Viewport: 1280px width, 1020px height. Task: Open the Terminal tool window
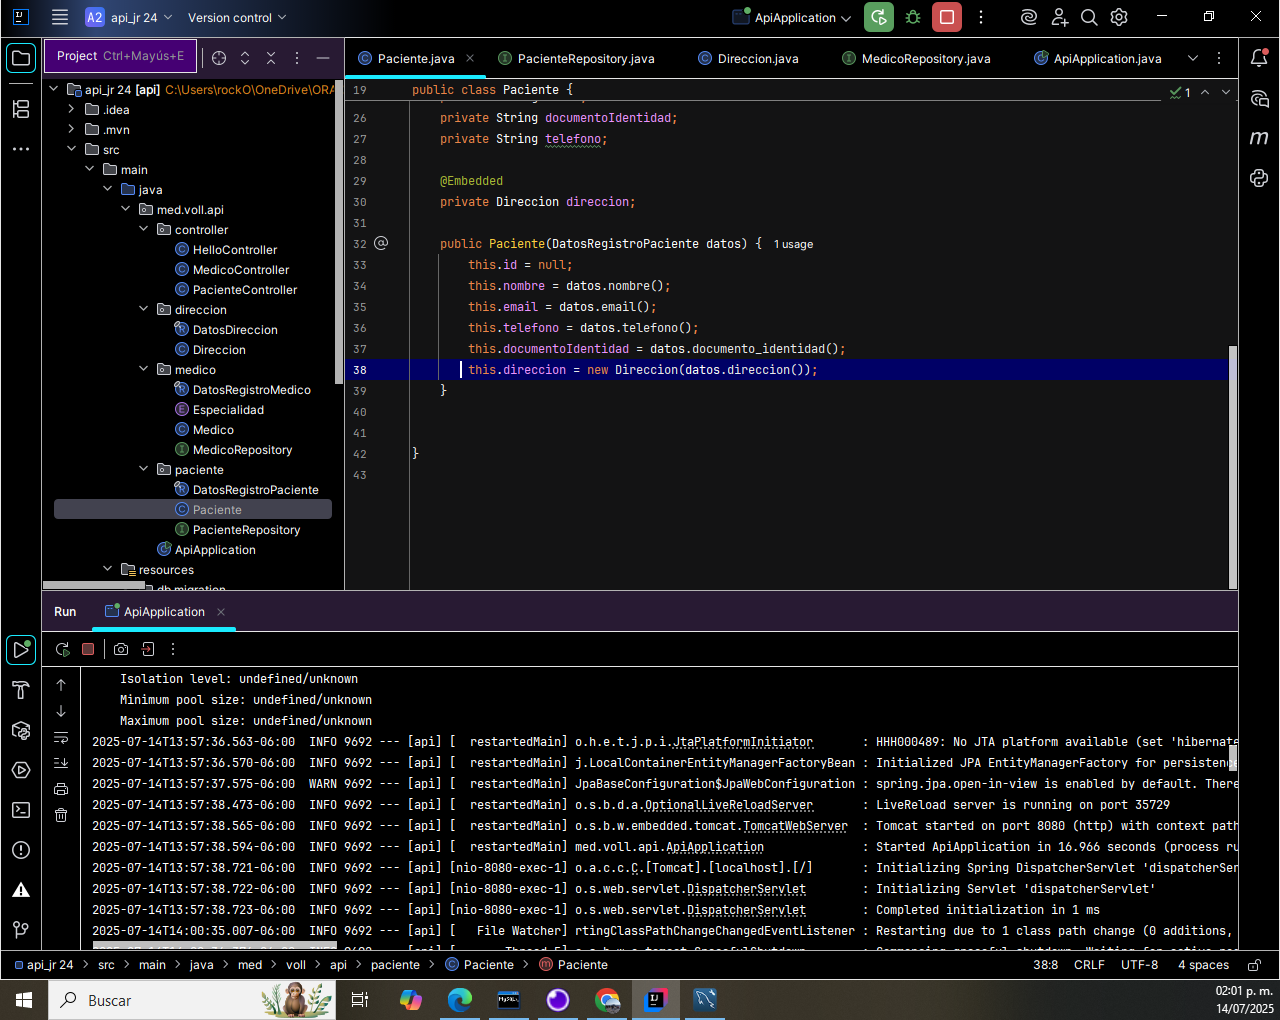click(x=21, y=810)
